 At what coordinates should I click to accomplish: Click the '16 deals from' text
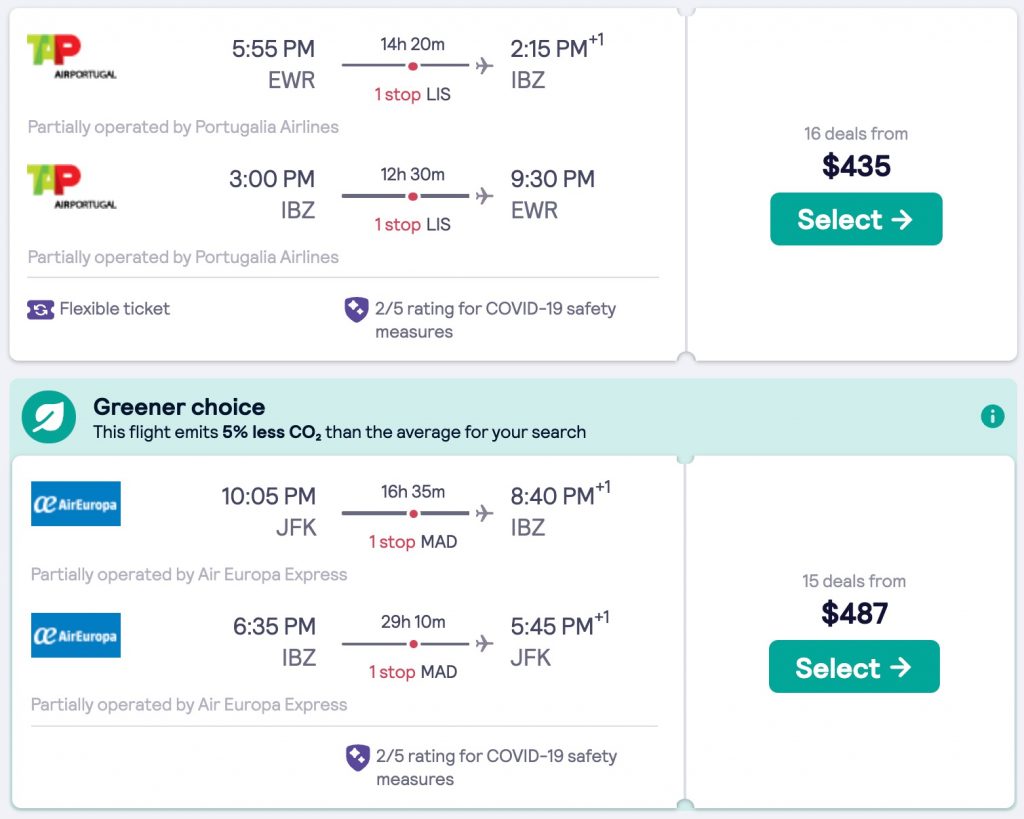coord(856,134)
